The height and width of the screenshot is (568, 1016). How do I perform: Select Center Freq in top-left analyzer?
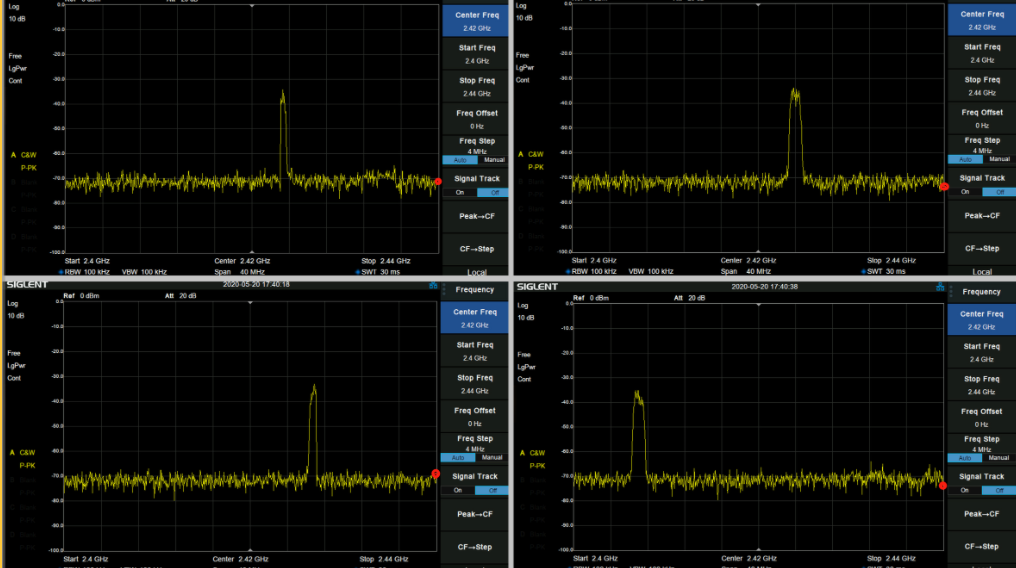476,21
